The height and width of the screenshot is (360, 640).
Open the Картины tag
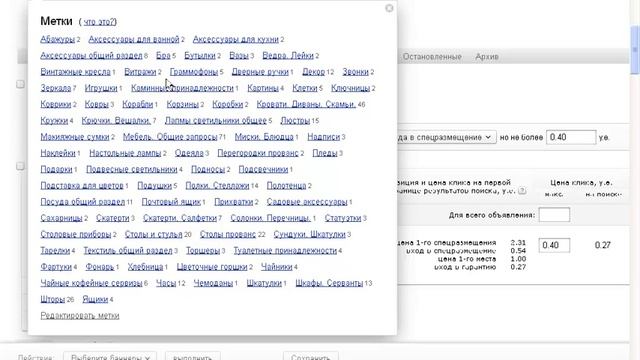click(263, 88)
